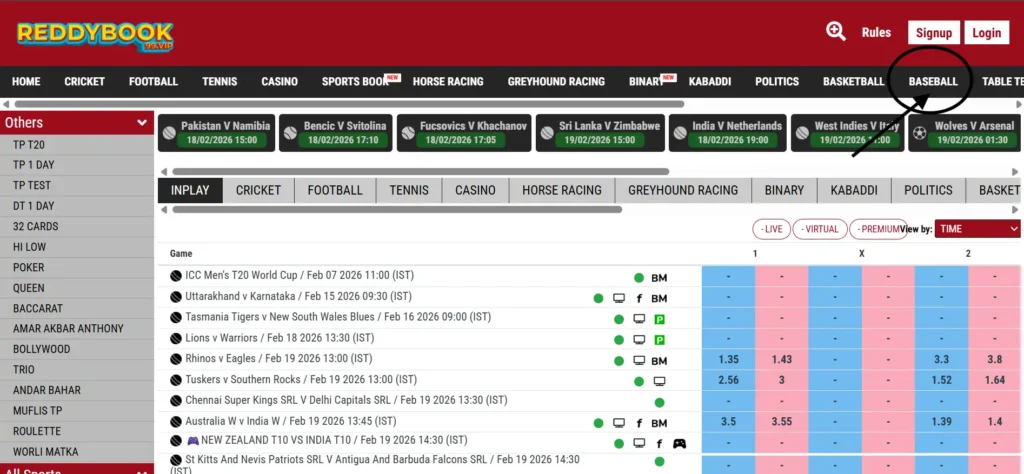This screenshot has height=474, width=1024.
Task: Click green live dot for Chennai Super Kings SRL
Action: pyautogui.click(x=660, y=402)
